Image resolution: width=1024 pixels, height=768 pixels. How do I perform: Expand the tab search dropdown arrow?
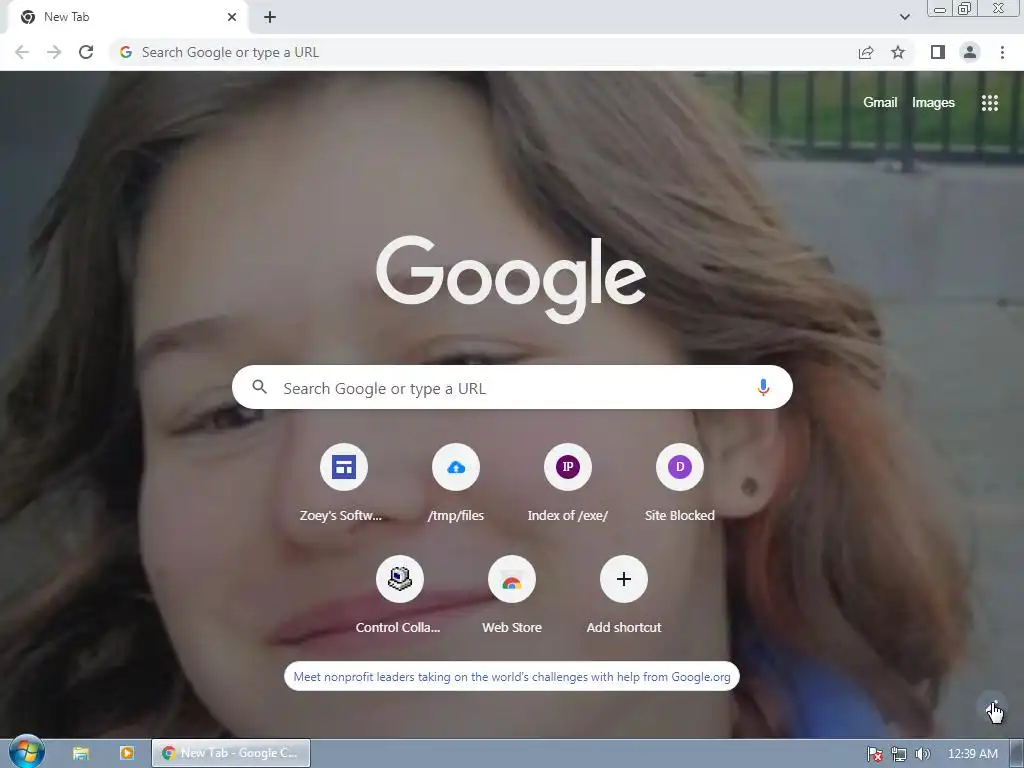[904, 17]
